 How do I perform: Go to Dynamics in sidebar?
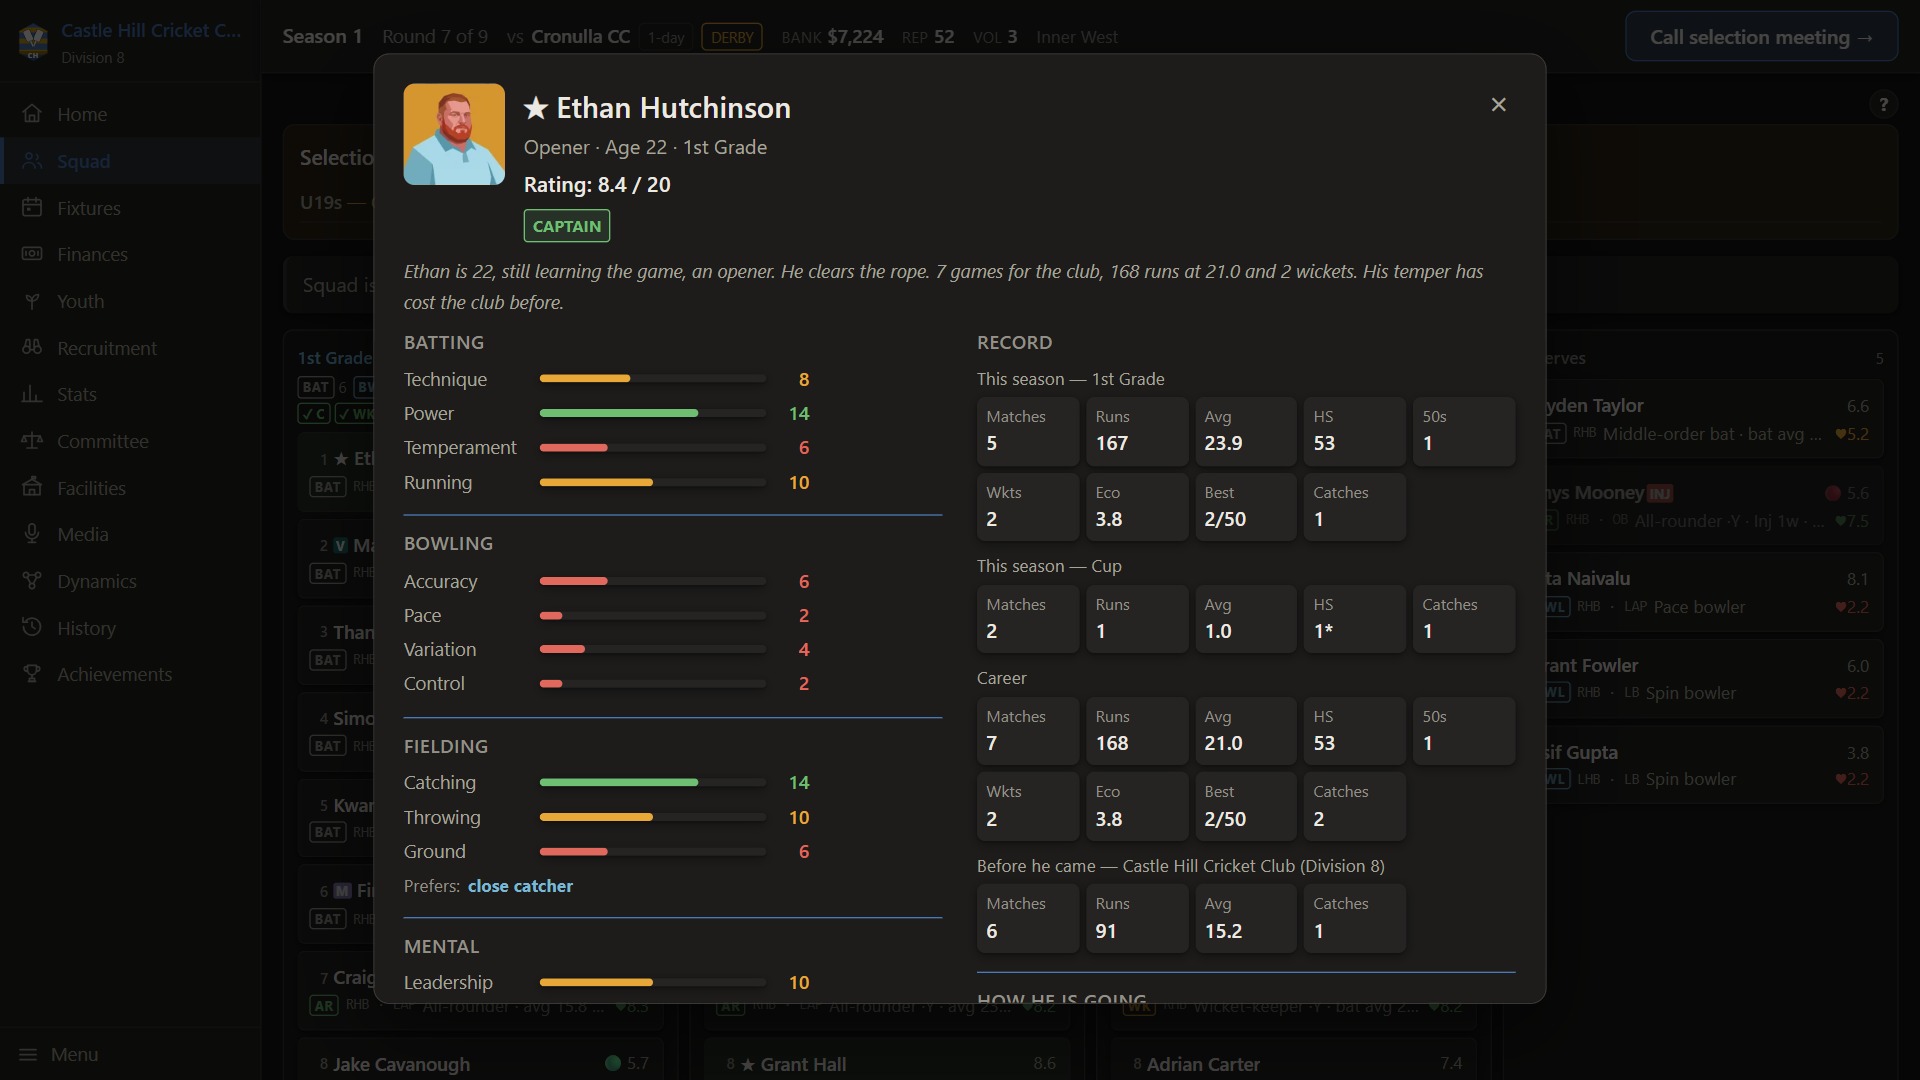point(96,581)
